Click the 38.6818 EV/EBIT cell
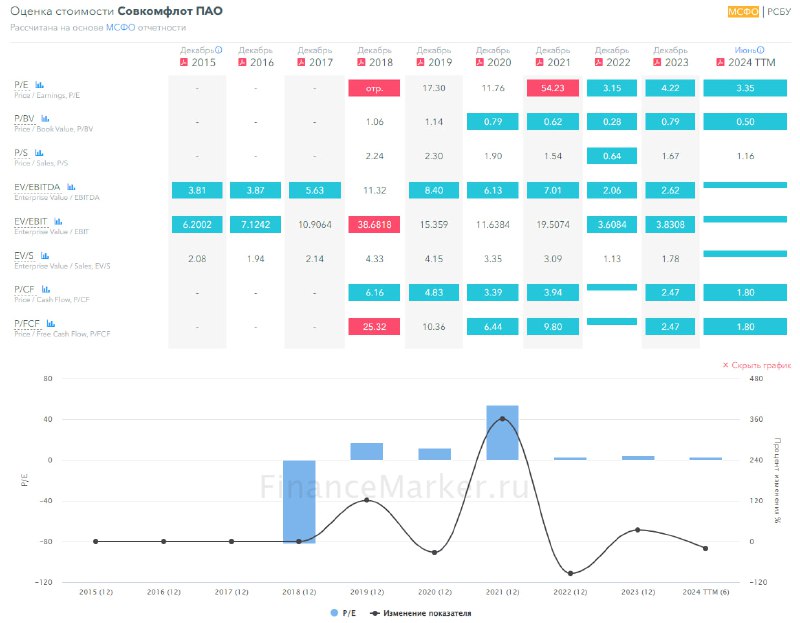Image resolution: width=800 pixels, height=623 pixels. coord(374,225)
